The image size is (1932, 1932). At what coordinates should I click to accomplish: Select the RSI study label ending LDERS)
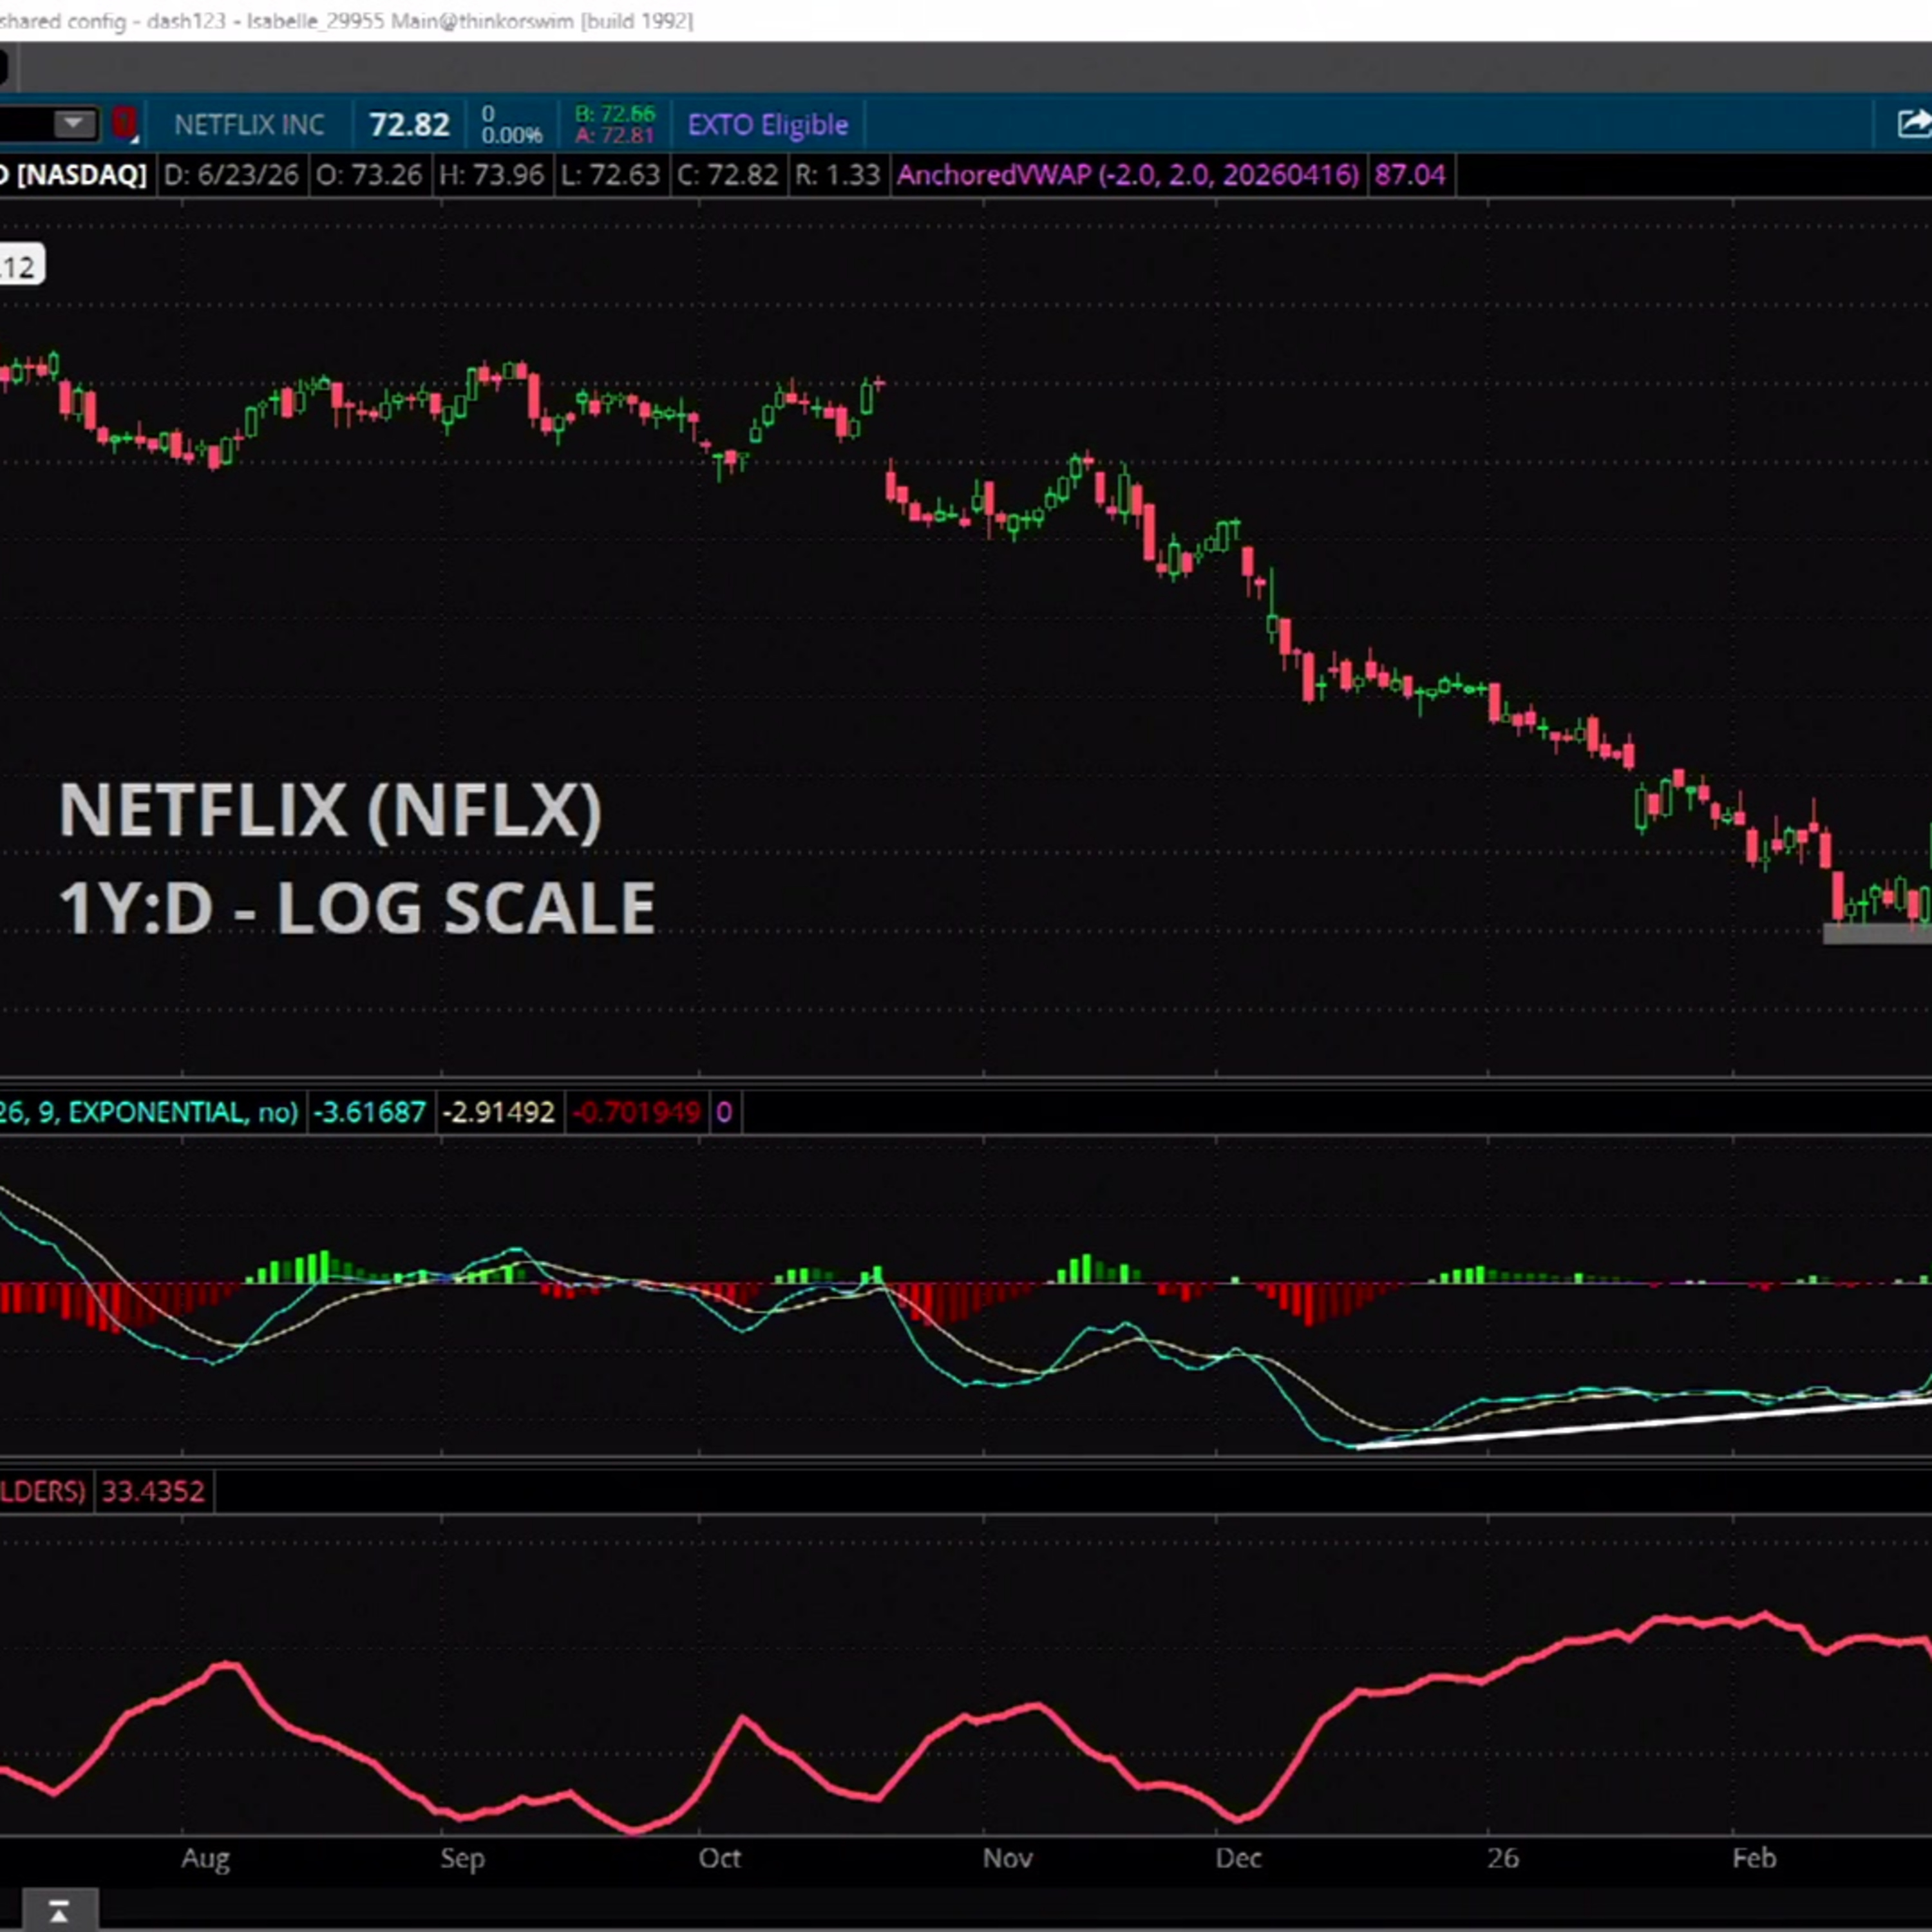click(43, 1491)
